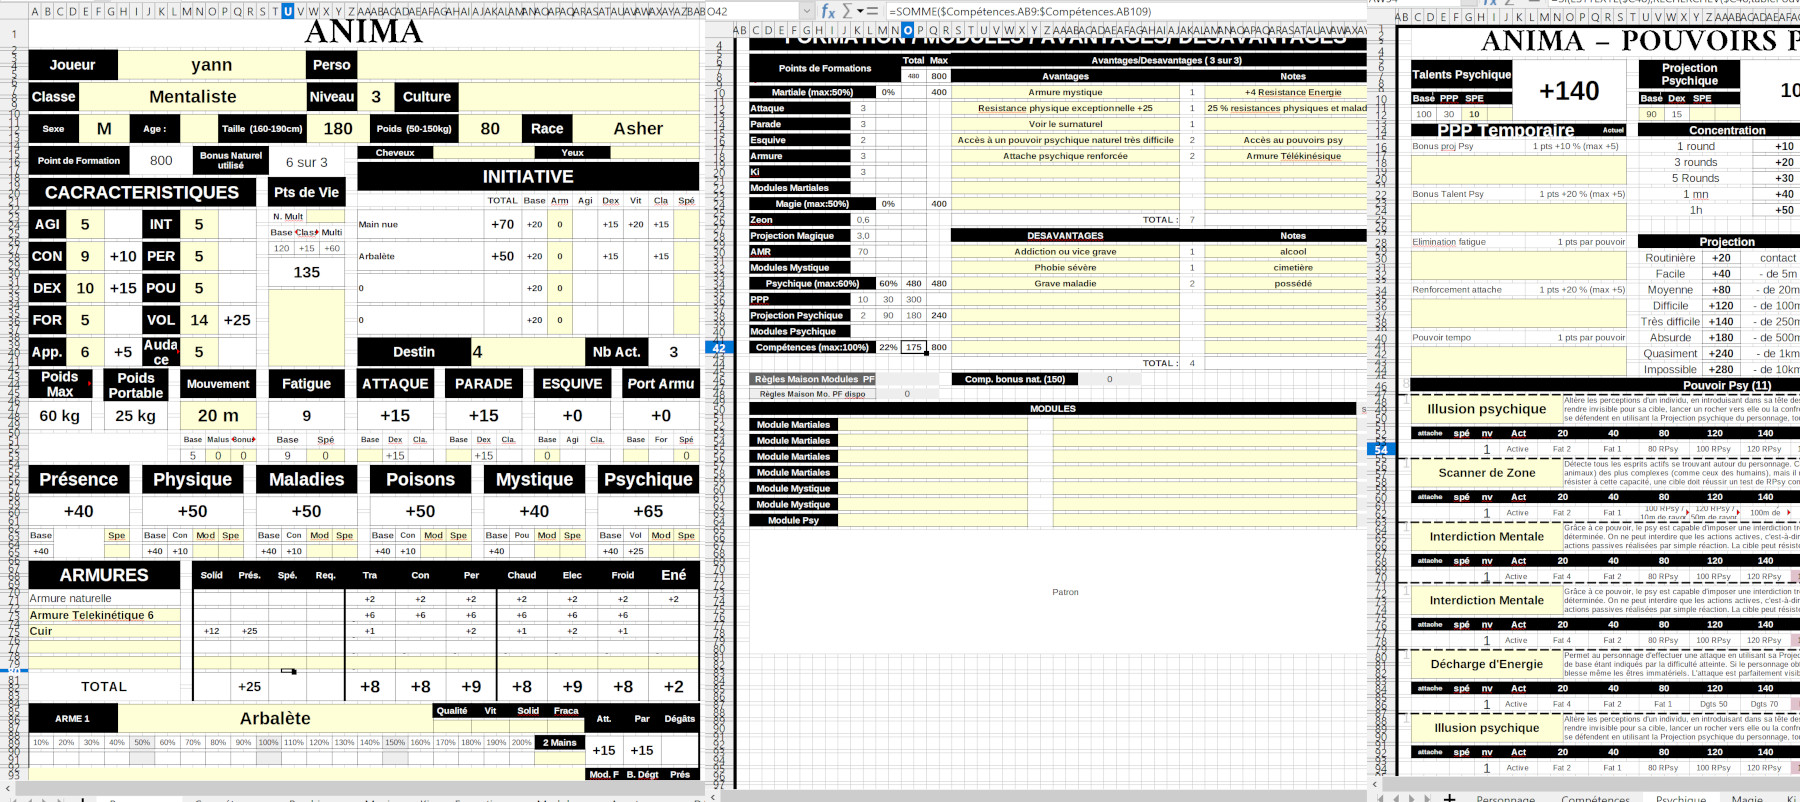Click the 'Projection Psychique' row in formations

pos(800,316)
